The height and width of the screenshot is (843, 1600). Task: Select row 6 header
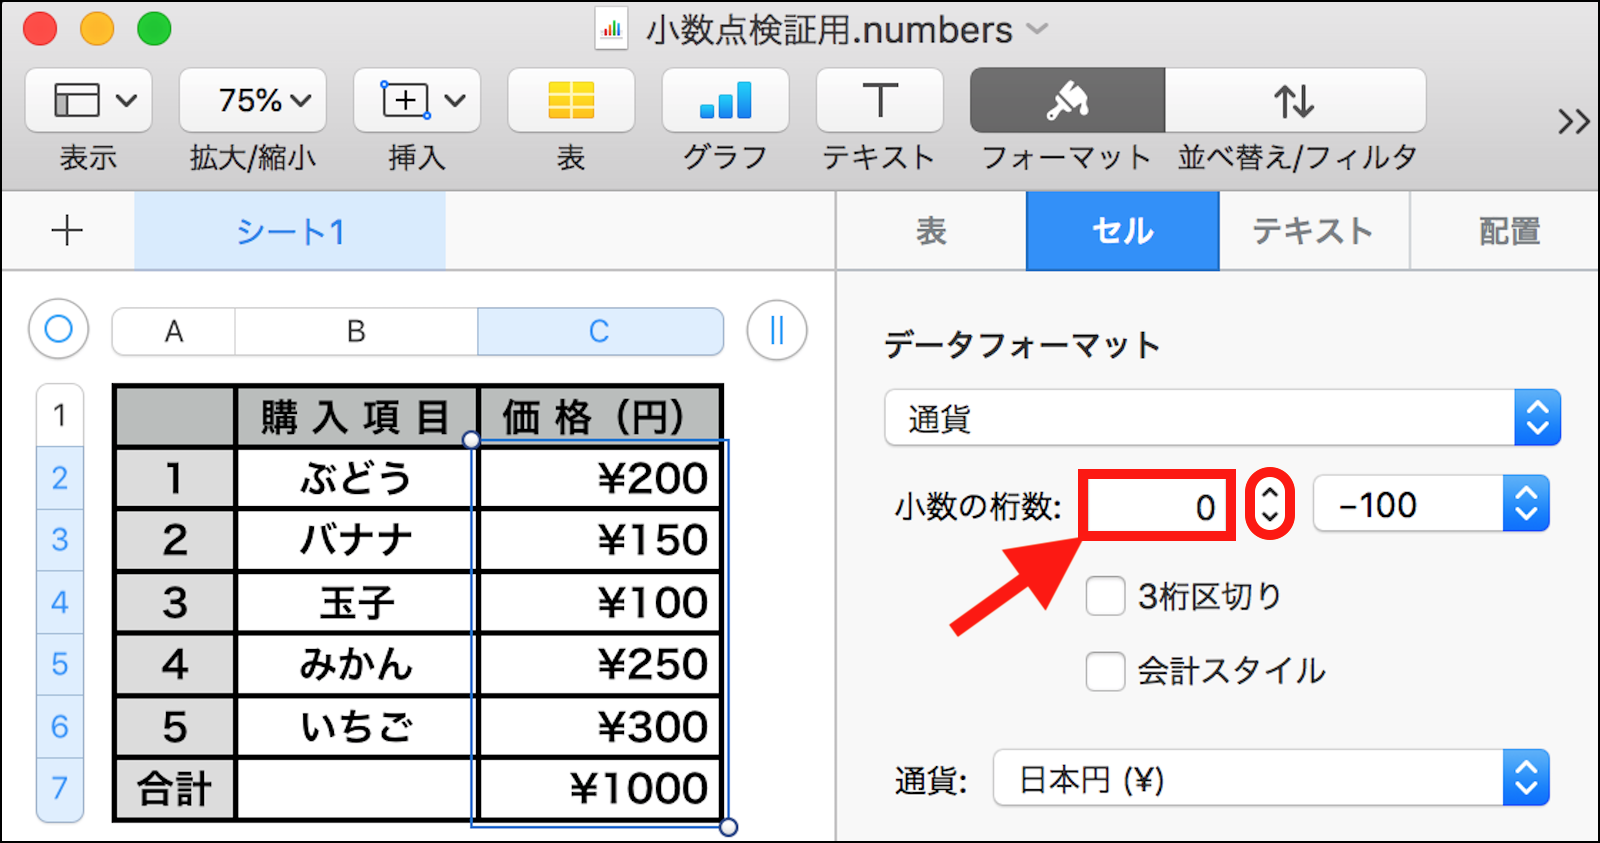tap(60, 726)
